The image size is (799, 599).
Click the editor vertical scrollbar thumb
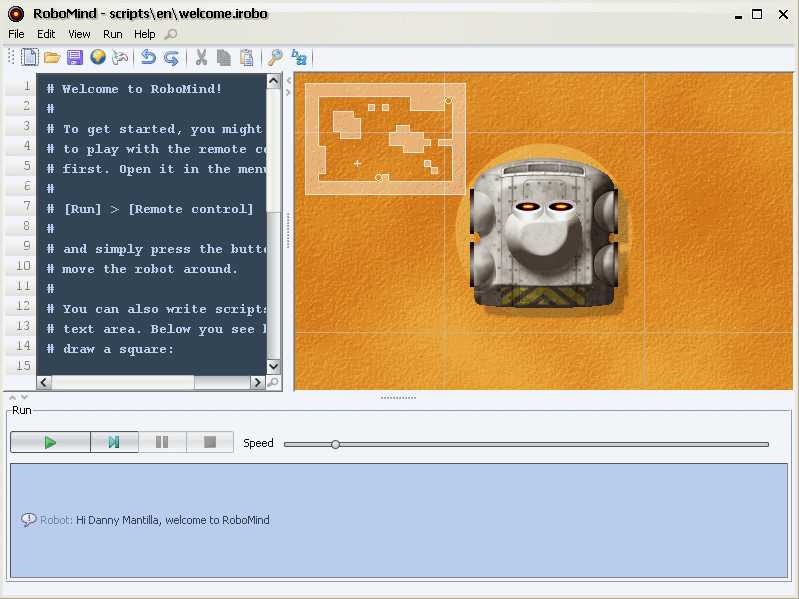coord(274,151)
